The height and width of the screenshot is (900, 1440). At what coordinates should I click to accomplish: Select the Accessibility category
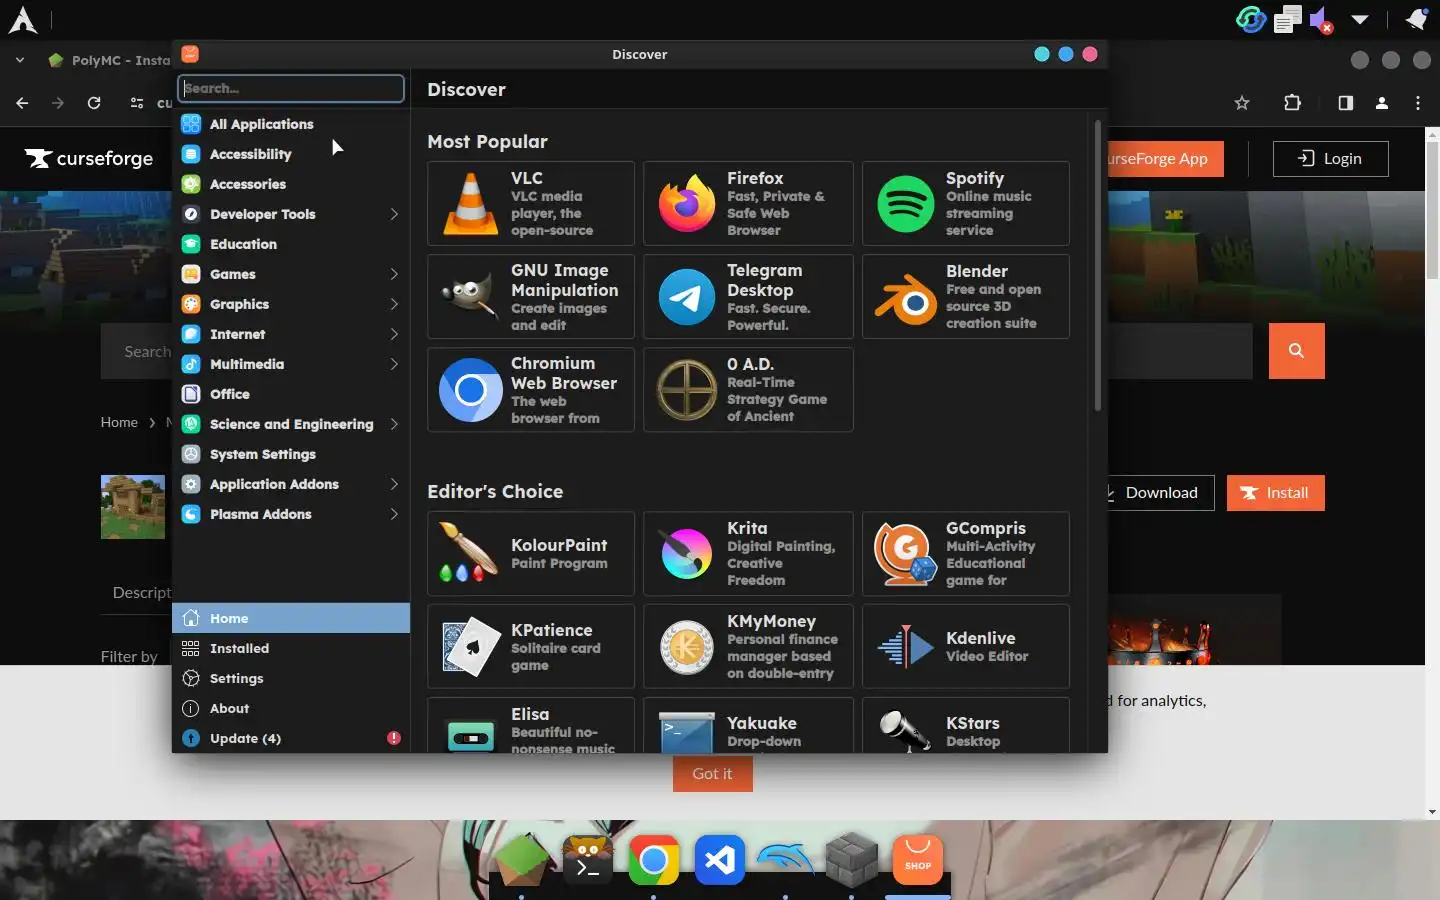tap(291, 154)
